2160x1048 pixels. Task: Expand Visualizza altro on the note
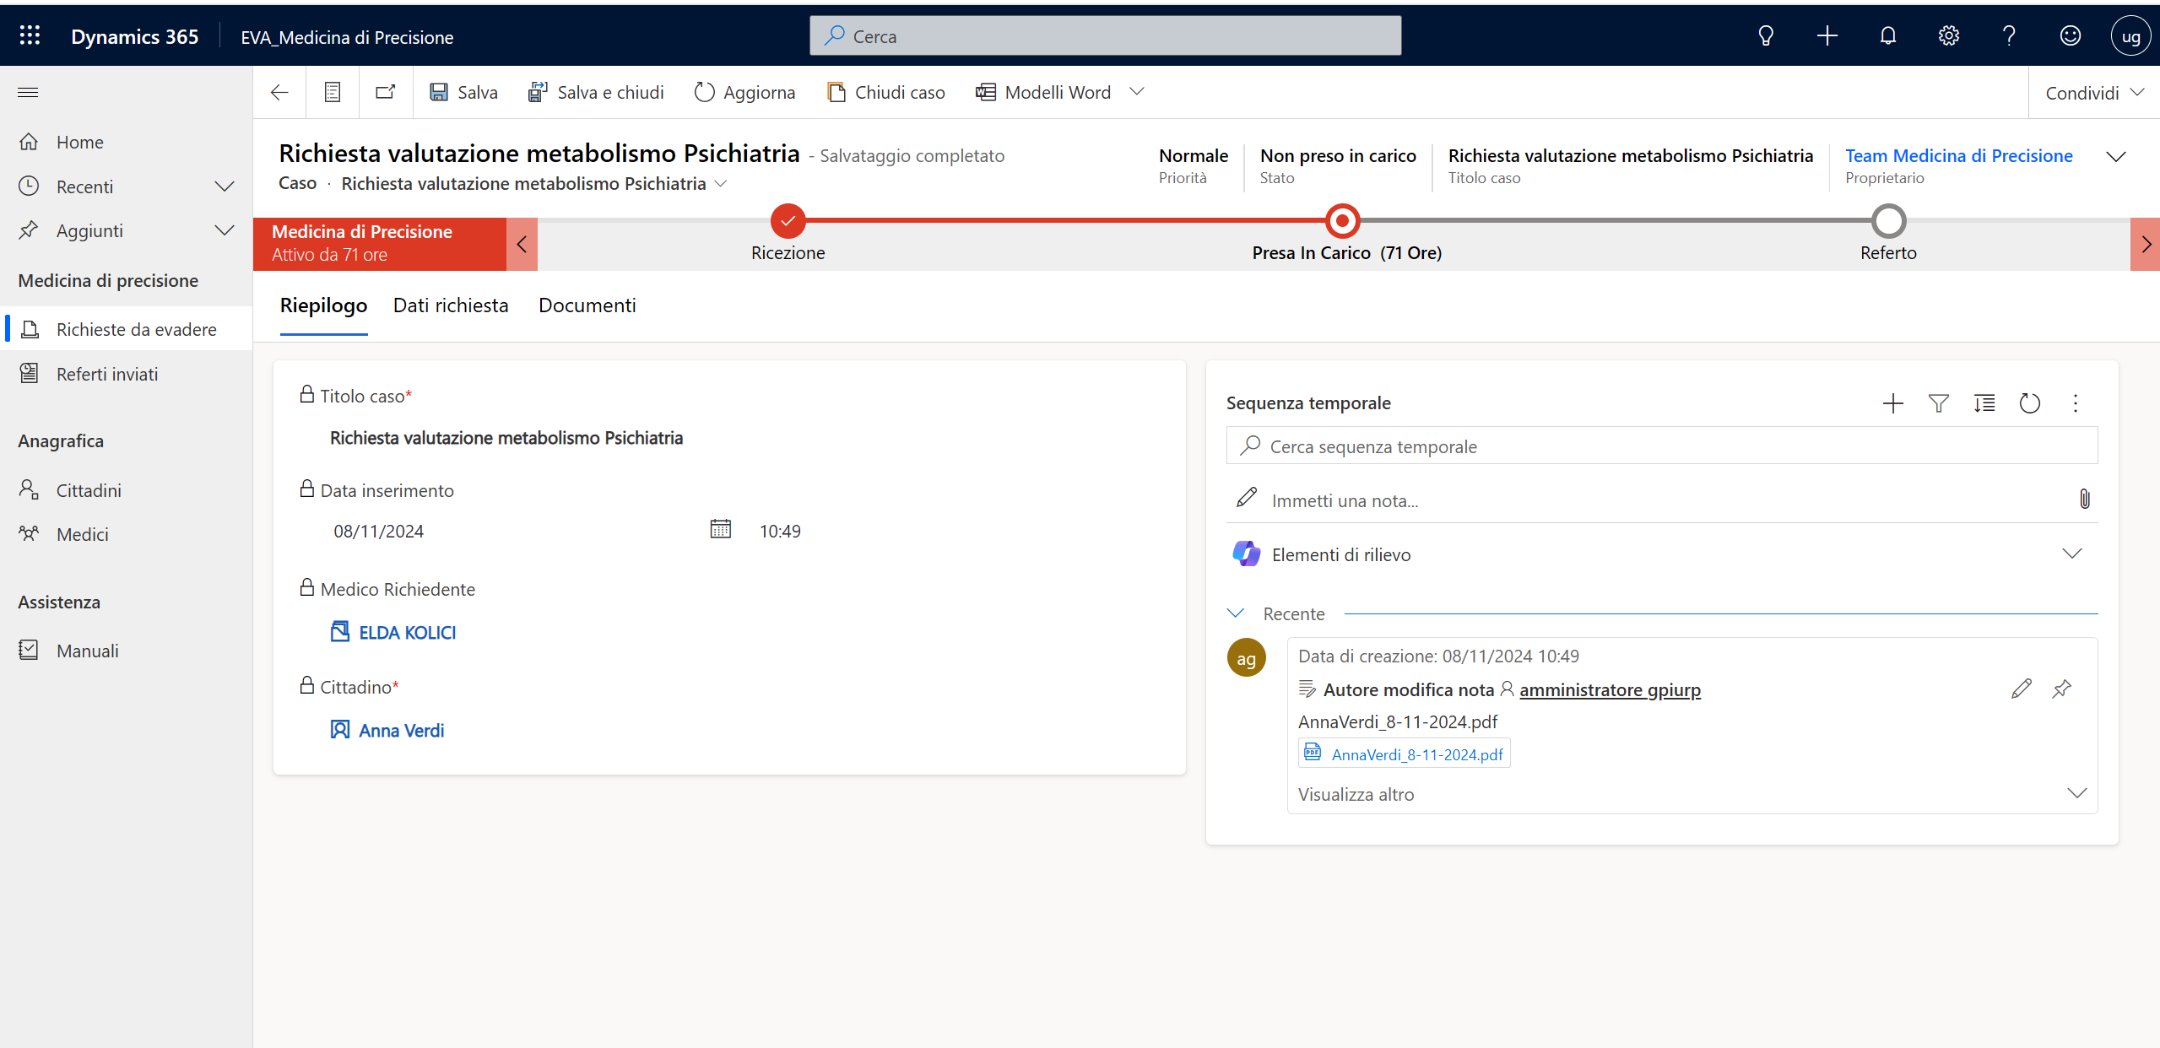pos(2076,794)
